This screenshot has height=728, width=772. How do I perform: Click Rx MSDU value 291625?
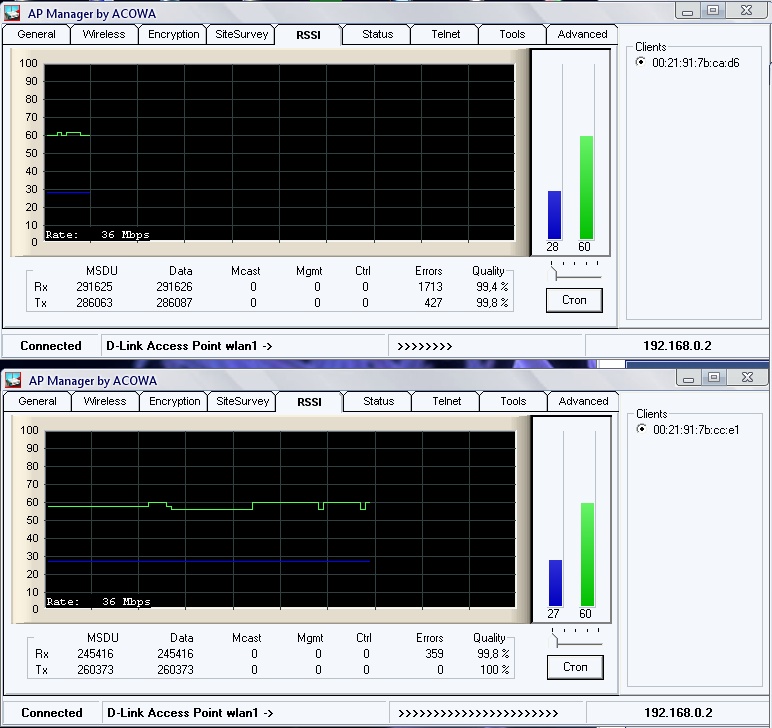94,286
